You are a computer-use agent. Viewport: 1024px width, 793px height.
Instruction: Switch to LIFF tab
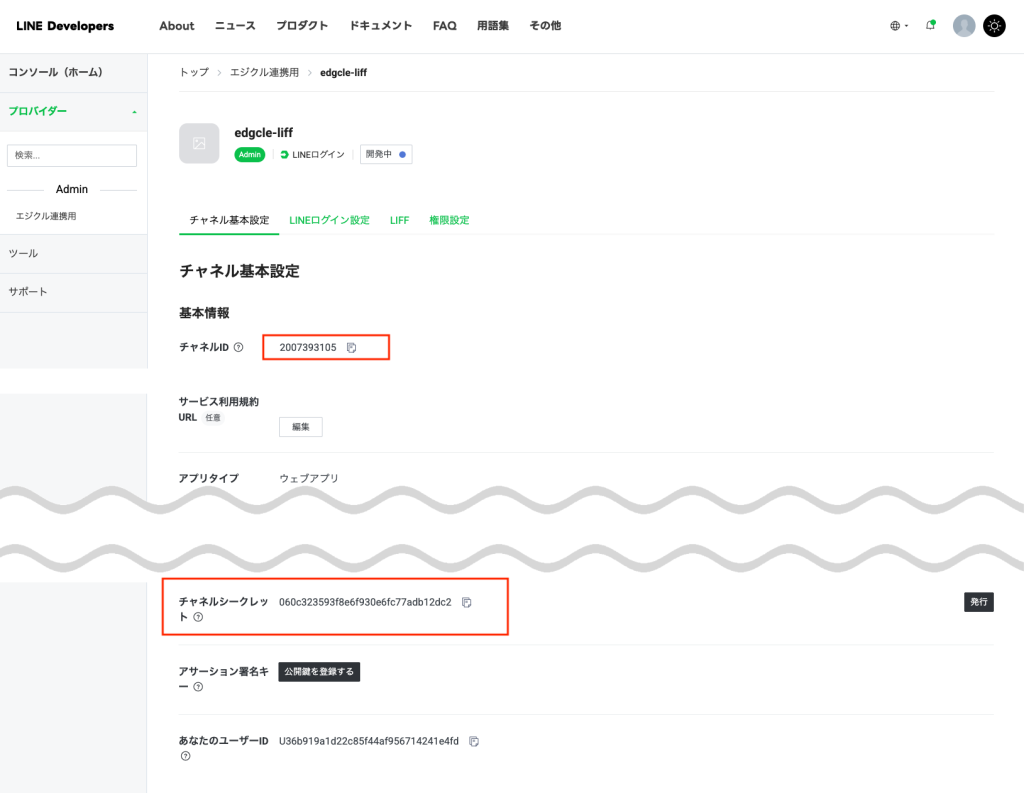point(399,220)
